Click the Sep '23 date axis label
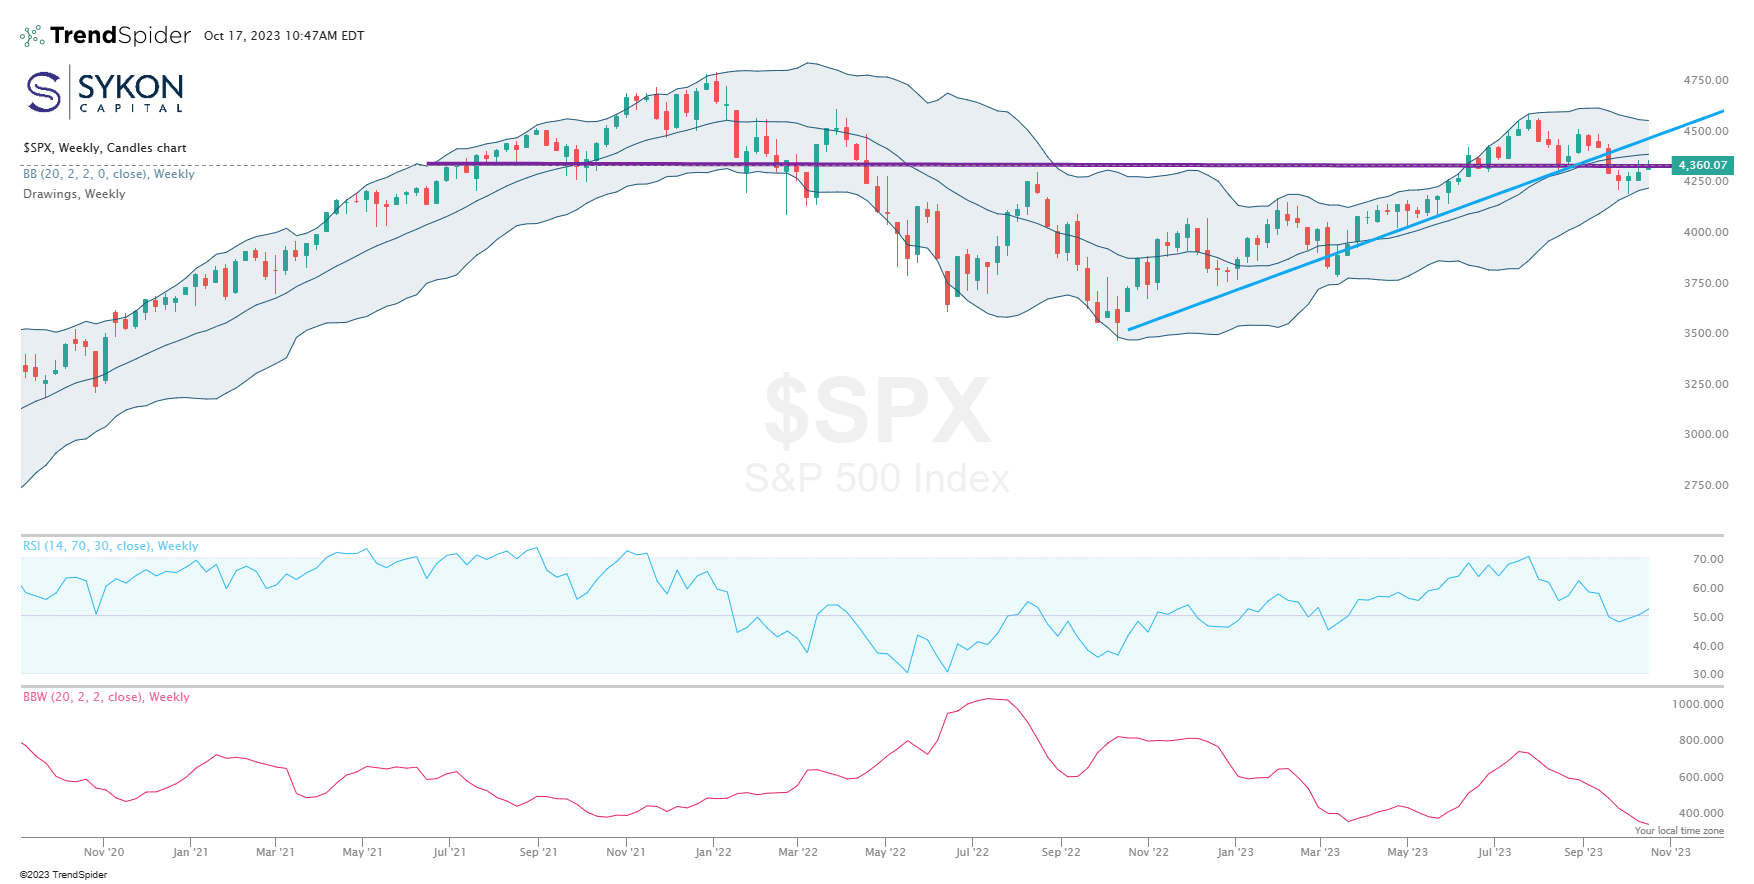 (x=1583, y=852)
